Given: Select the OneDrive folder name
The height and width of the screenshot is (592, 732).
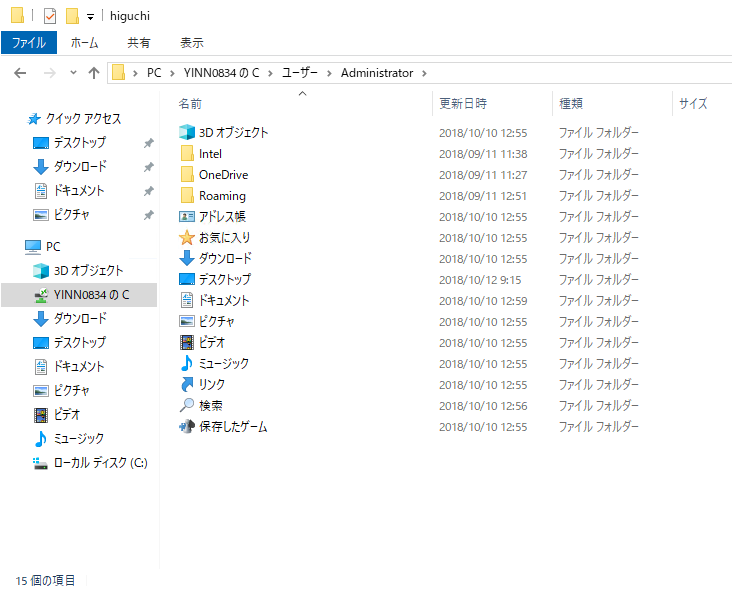Looking at the screenshot, I should (x=224, y=175).
